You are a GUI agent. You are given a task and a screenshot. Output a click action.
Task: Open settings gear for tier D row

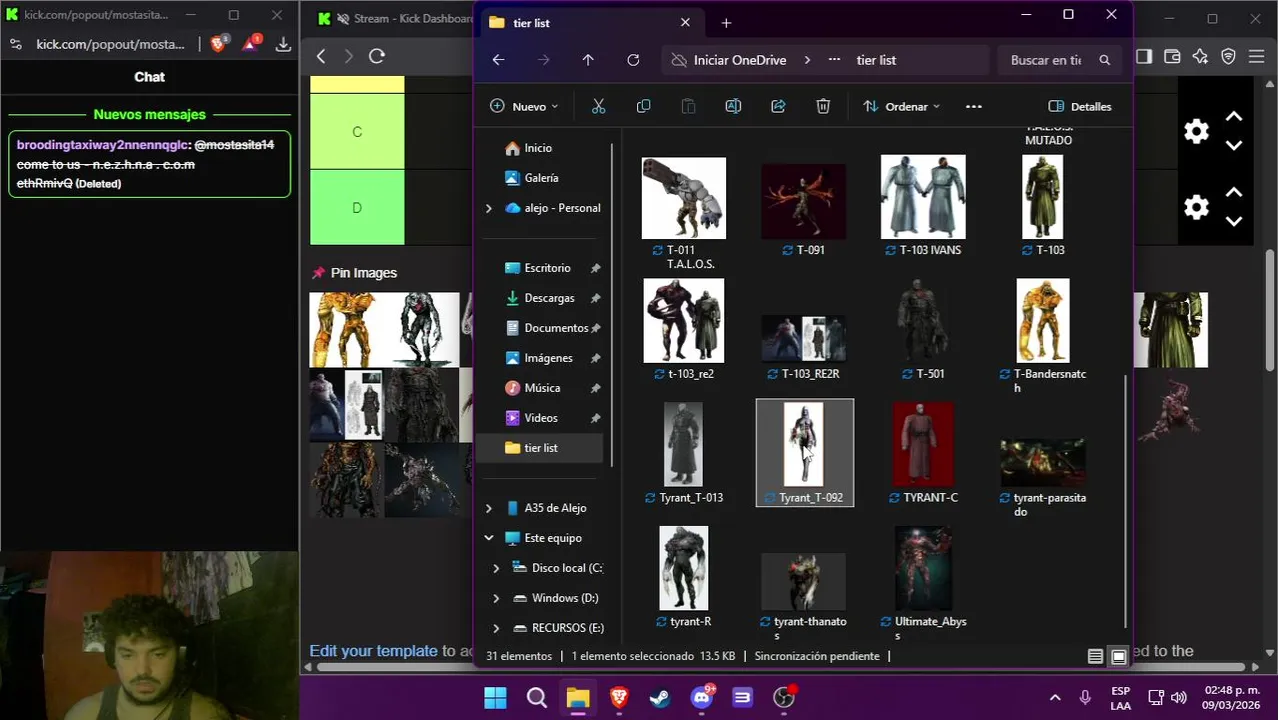1196,207
